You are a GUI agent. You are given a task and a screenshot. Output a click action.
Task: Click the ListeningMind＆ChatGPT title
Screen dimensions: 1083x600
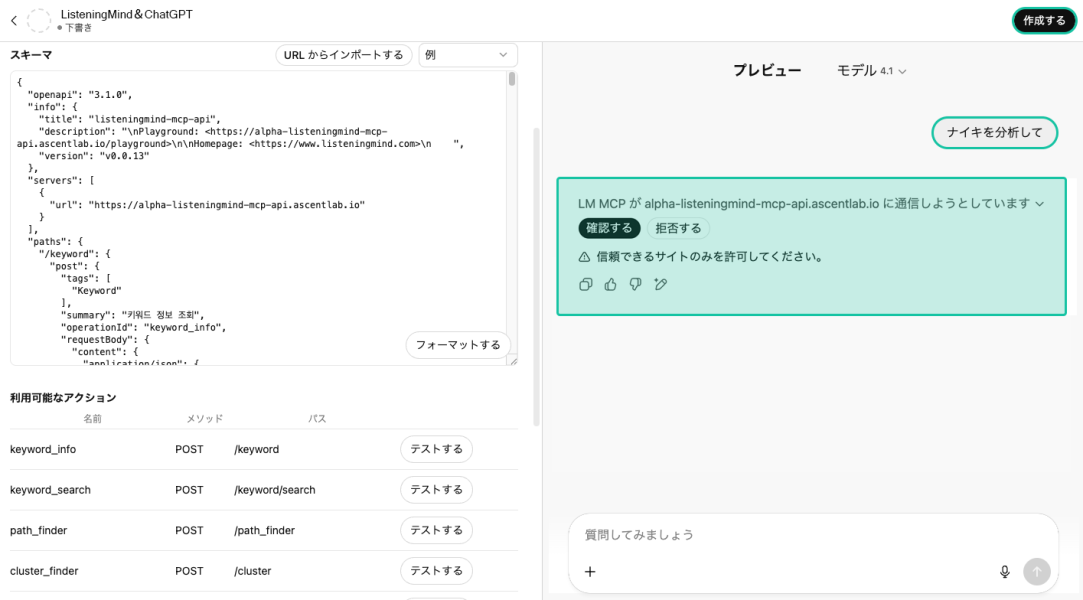point(127,14)
